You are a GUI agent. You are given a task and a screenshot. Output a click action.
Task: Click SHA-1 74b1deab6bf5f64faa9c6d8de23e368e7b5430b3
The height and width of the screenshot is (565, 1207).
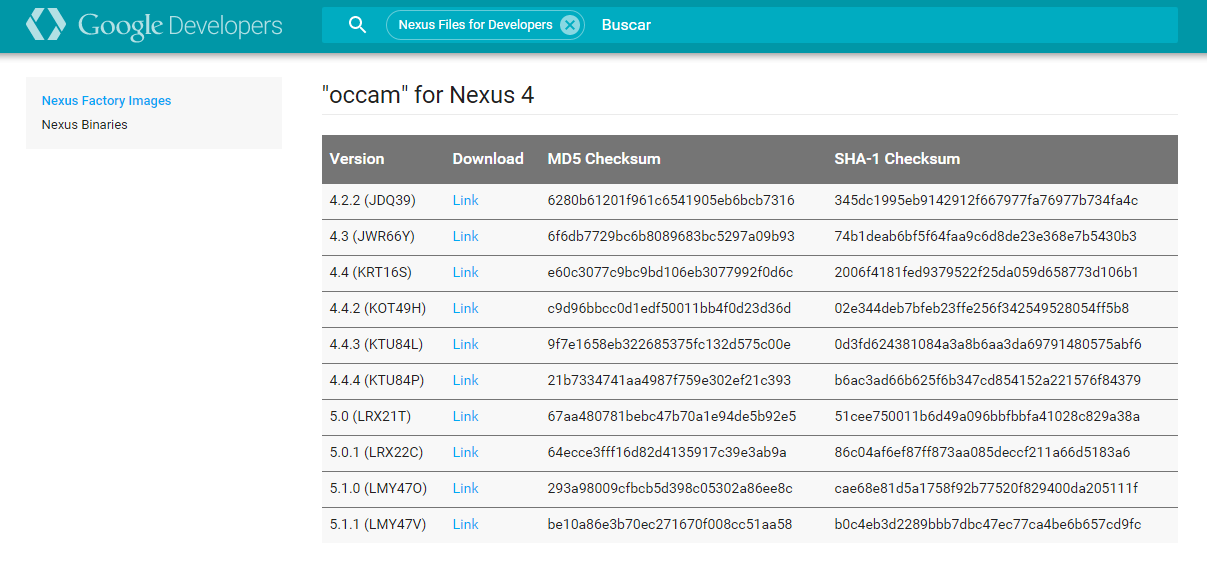click(985, 236)
